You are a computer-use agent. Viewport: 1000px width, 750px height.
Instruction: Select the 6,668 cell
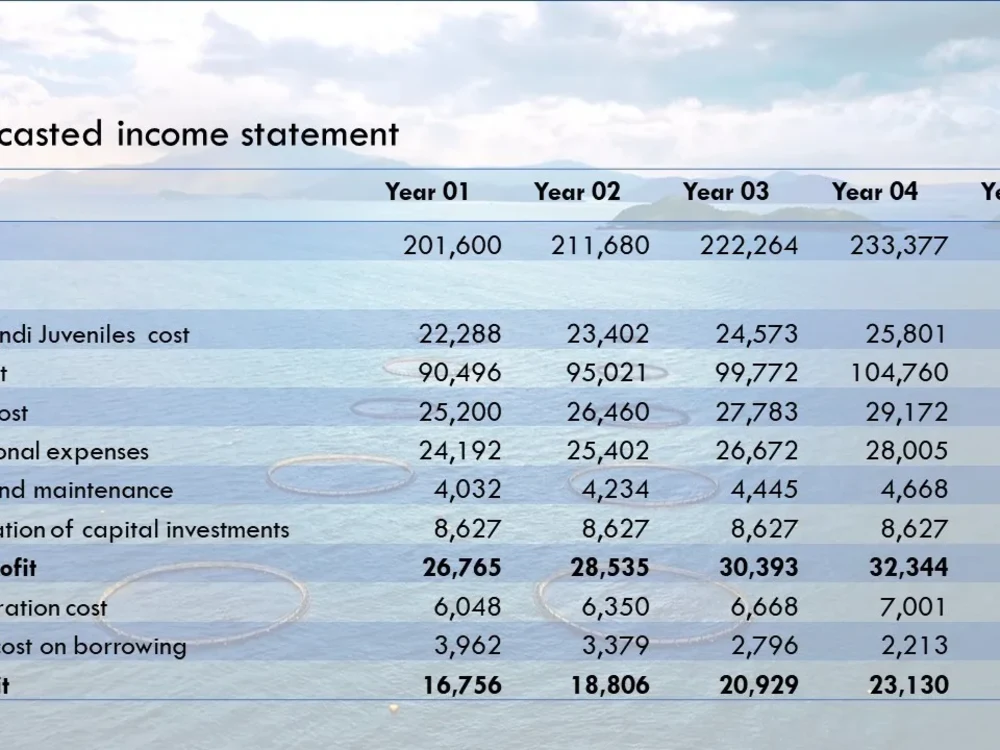coord(764,607)
